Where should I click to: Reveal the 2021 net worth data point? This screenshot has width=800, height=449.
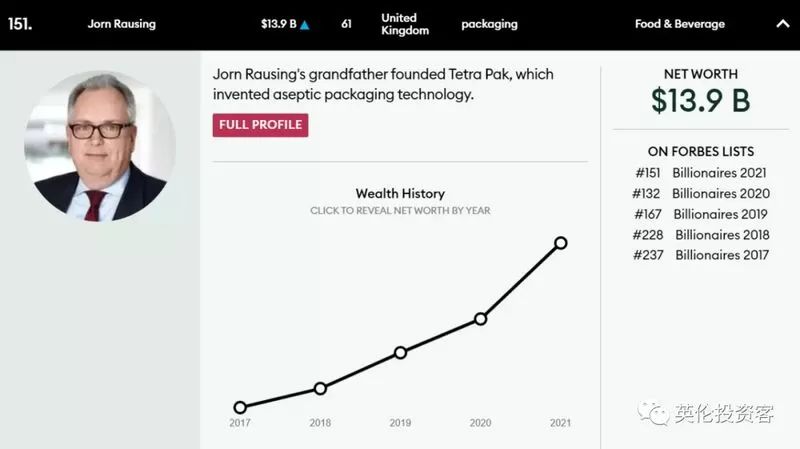pyautogui.click(x=560, y=243)
